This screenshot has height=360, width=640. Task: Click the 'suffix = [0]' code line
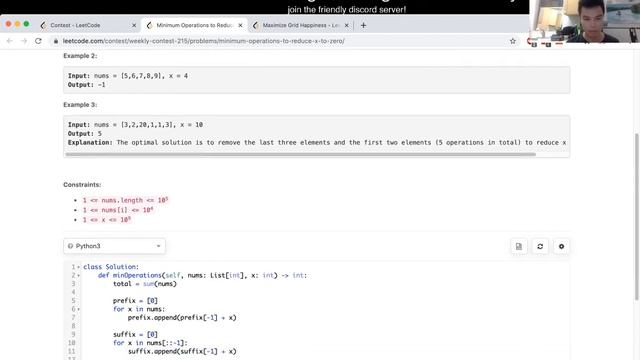pos(136,335)
